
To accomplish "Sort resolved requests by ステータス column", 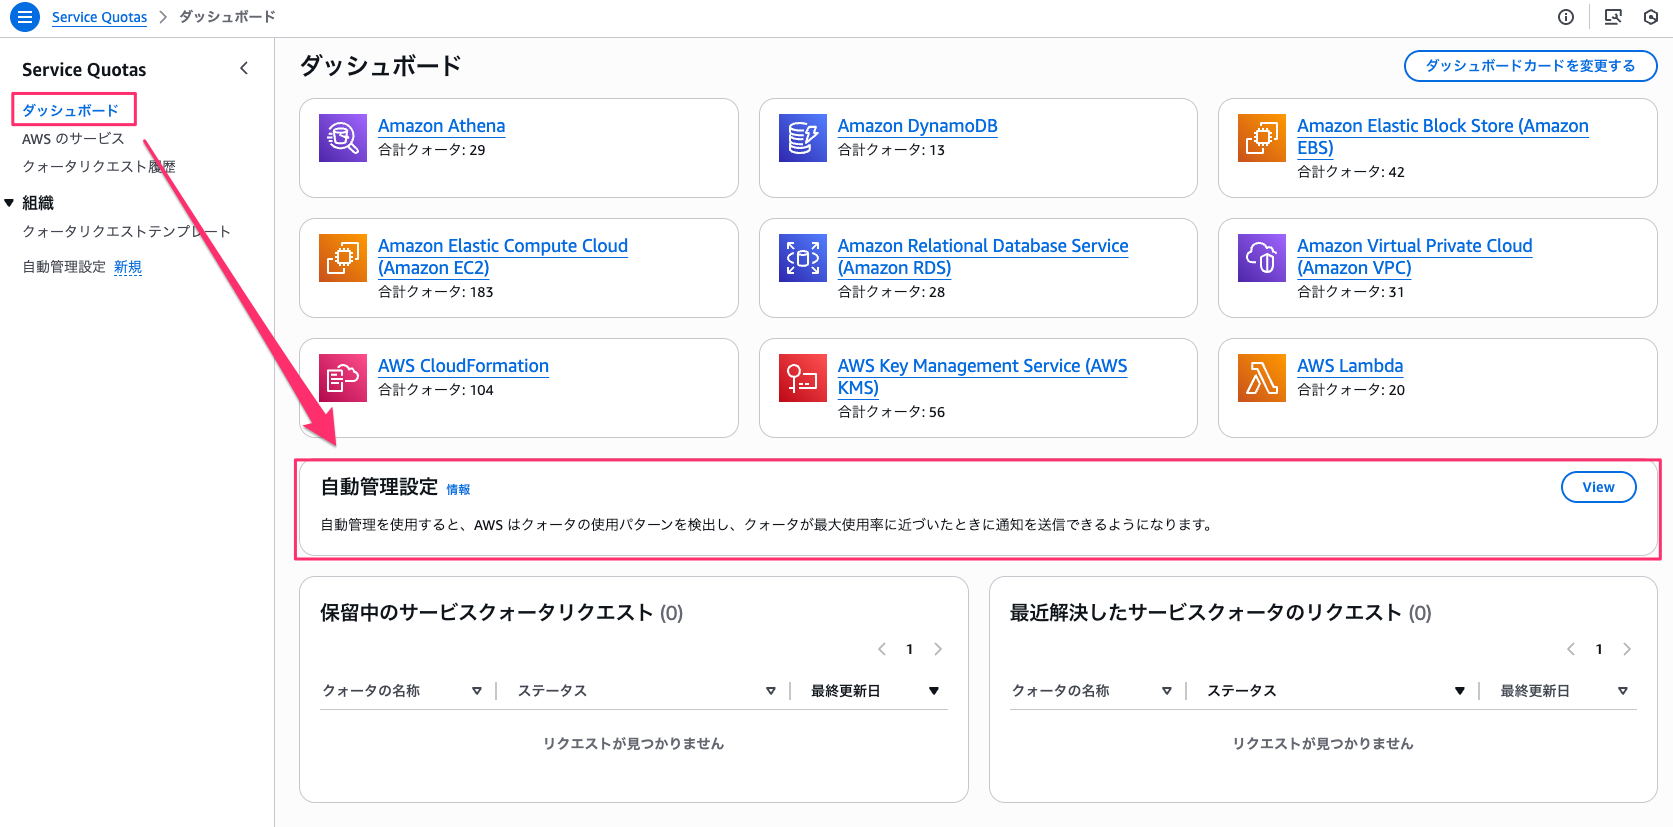I will (x=1459, y=691).
